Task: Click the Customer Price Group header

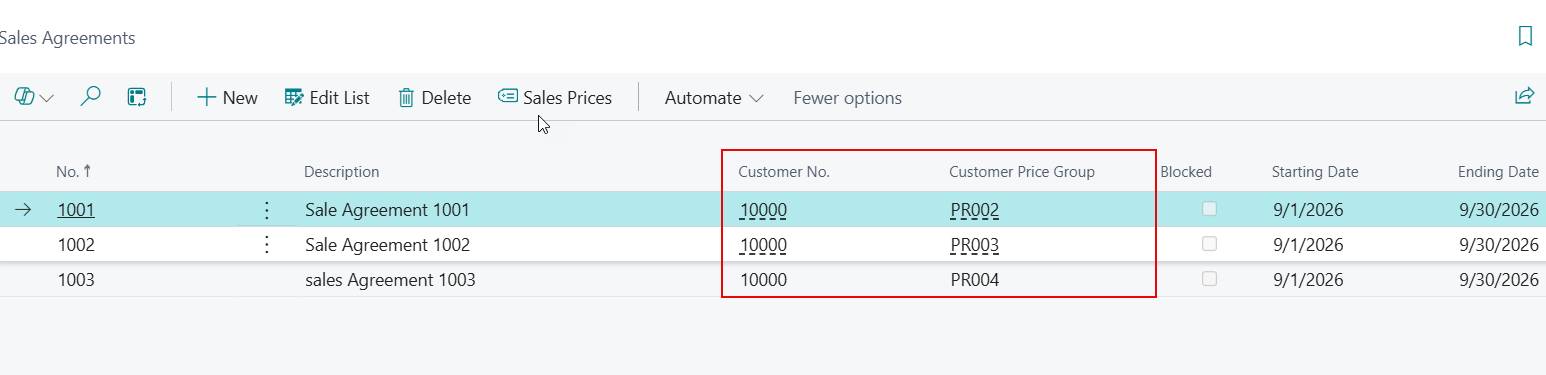Action: 1022,172
